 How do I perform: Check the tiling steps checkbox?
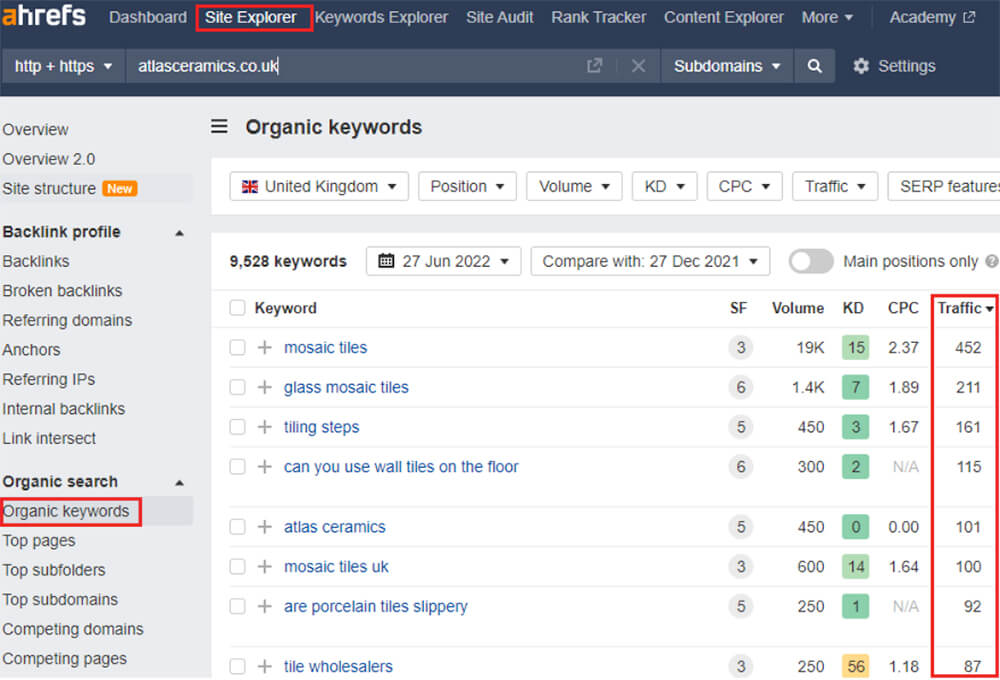tap(237, 427)
